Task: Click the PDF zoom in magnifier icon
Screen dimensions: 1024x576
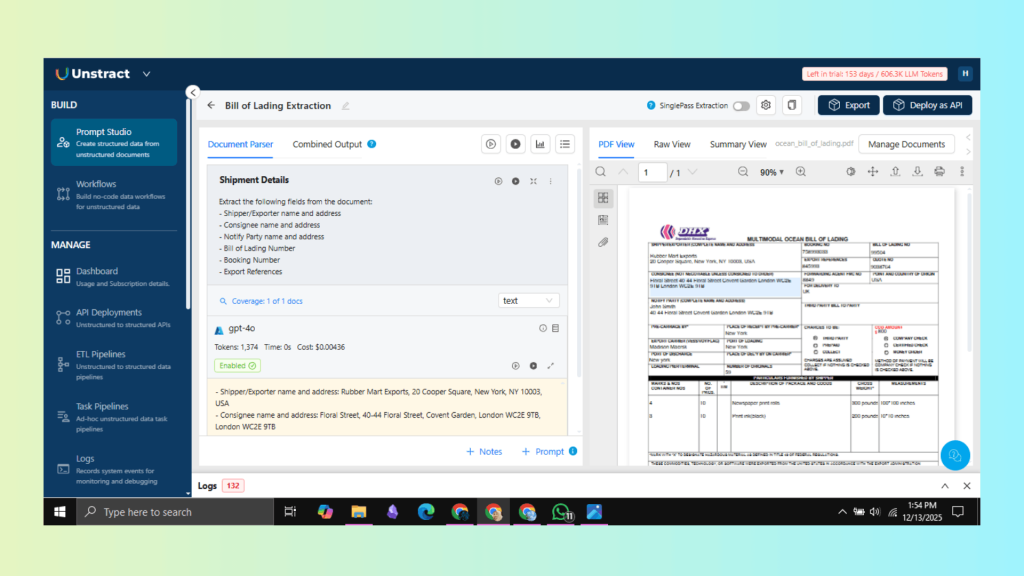Action: (801, 172)
